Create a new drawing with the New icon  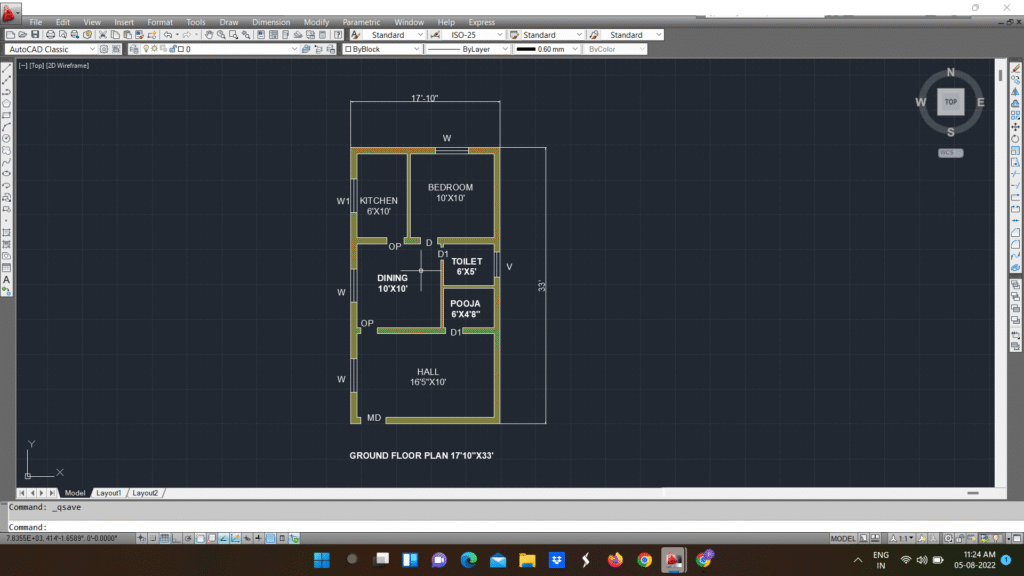coord(10,35)
